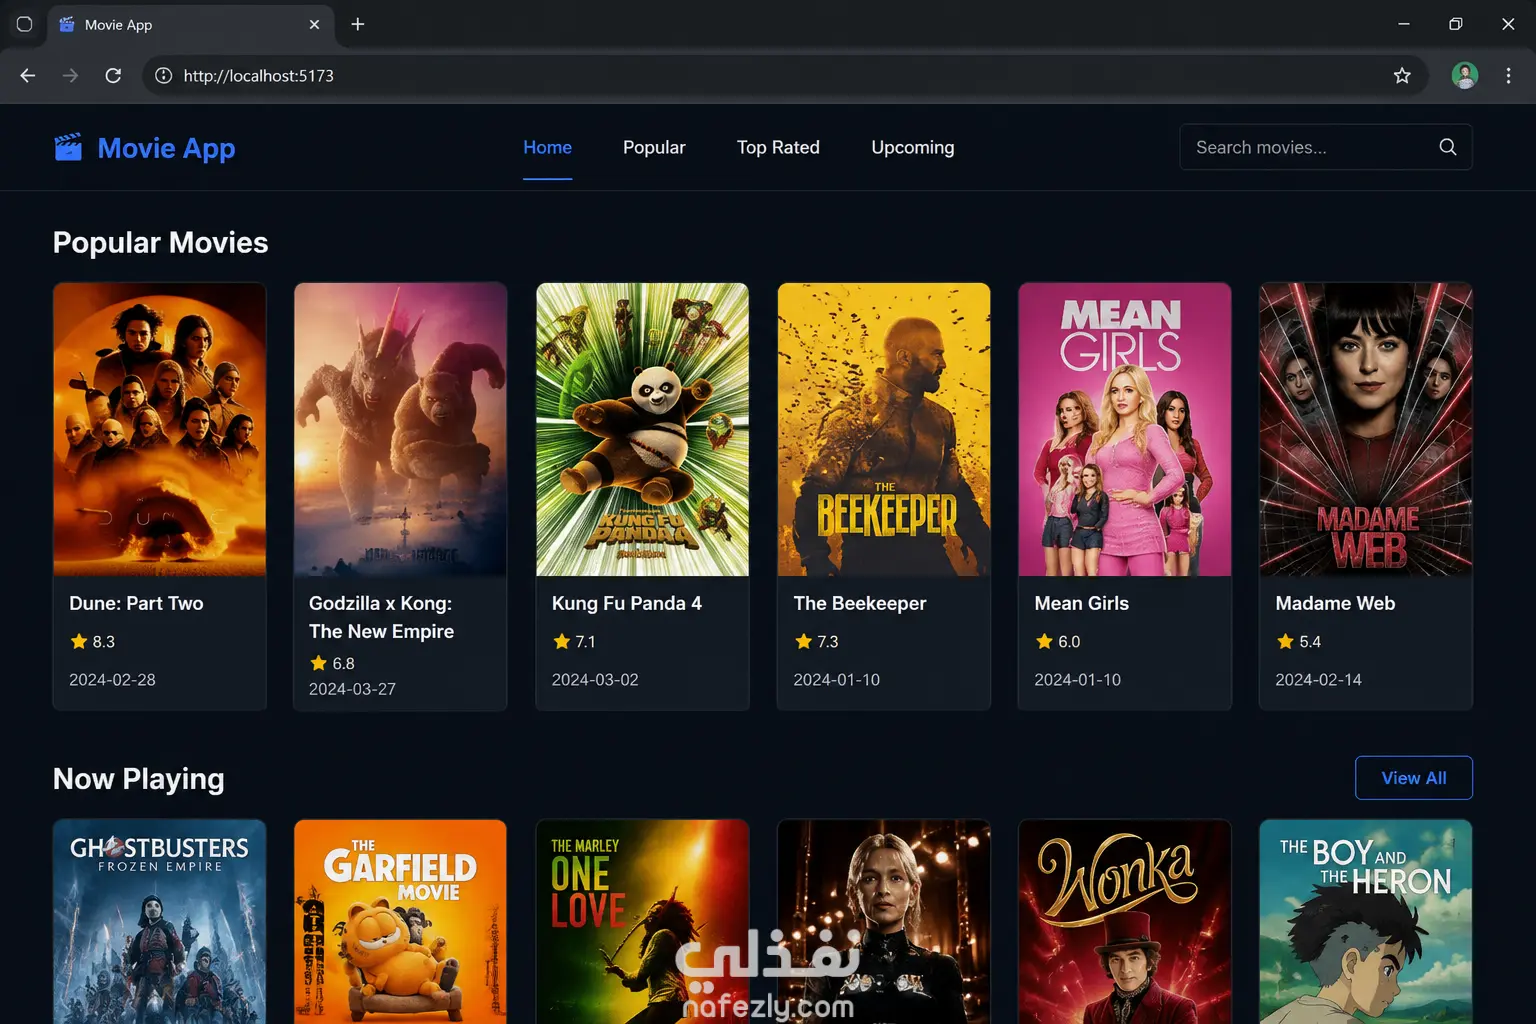Open the Upcoming nav item
1536x1024 pixels.
(x=913, y=147)
